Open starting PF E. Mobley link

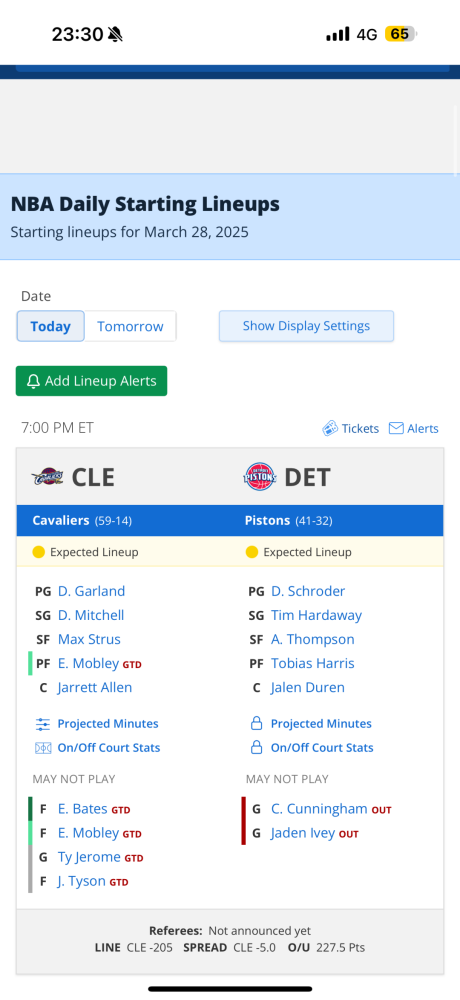89,663
